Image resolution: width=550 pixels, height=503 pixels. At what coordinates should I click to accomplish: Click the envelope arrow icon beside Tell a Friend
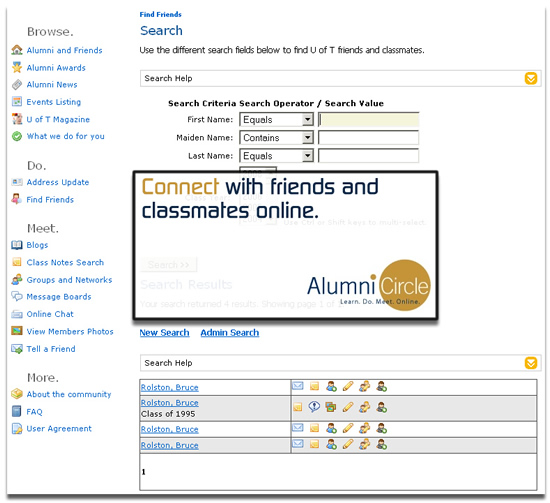16,349
